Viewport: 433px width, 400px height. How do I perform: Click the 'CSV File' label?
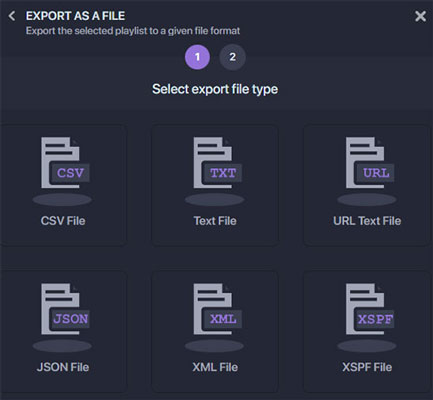pos(63,221)
